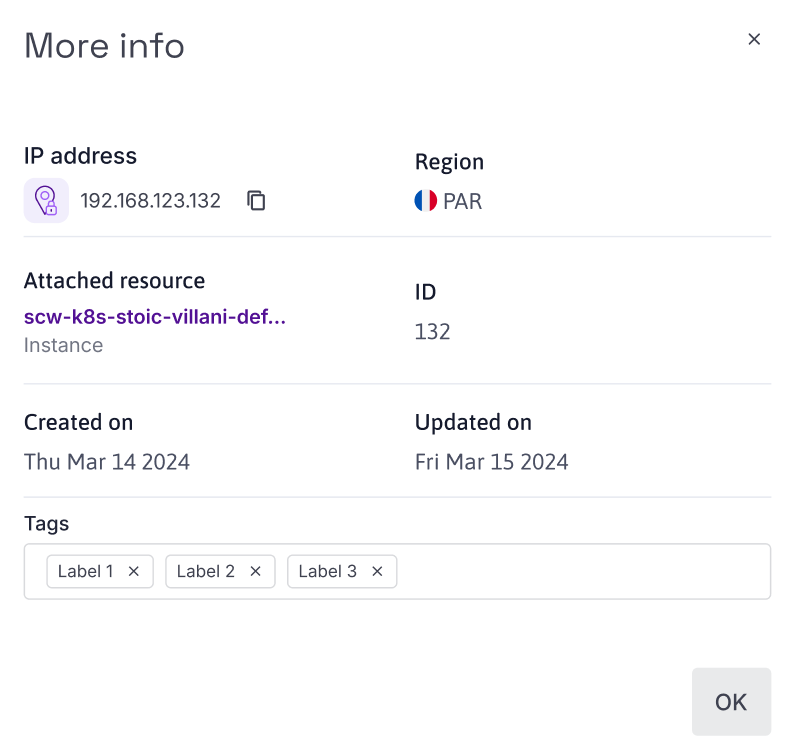Remove the Label 3 tag
795x746 pixels.
point(377,572)
